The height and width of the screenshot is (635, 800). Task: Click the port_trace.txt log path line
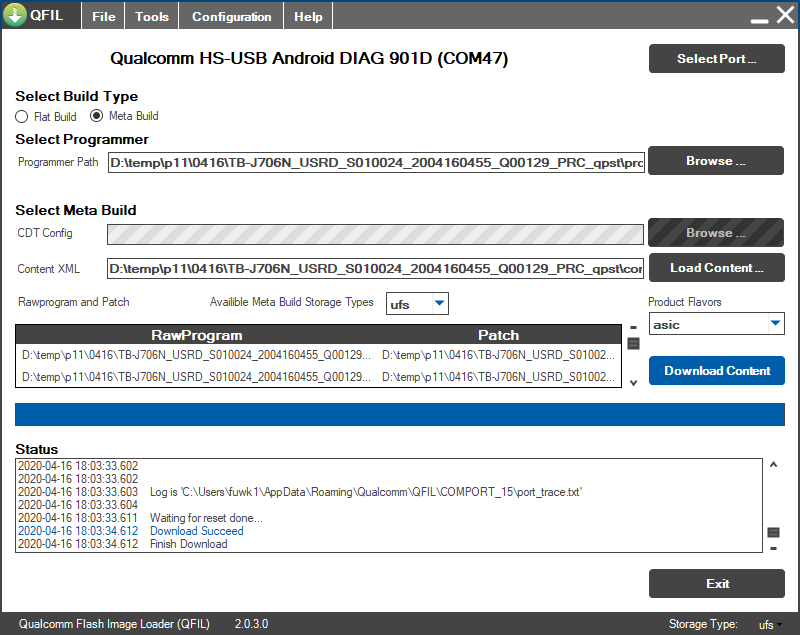click(x=366, y=492)
